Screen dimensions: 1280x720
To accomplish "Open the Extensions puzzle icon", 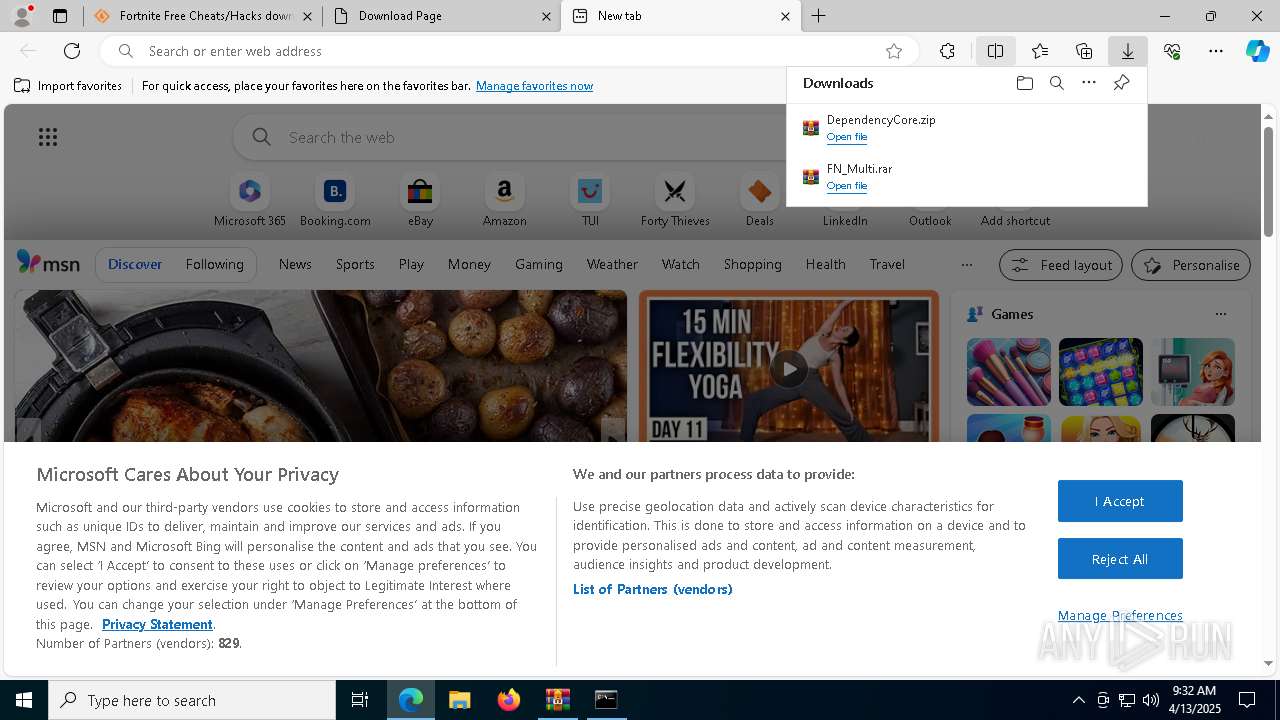I will pos(948,51).
